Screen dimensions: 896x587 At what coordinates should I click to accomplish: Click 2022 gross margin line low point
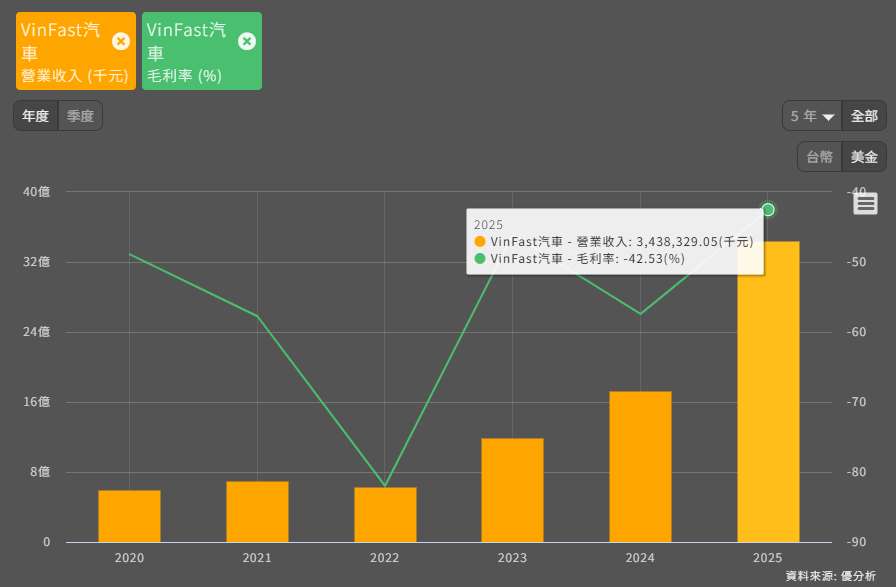tap(385, 487)
